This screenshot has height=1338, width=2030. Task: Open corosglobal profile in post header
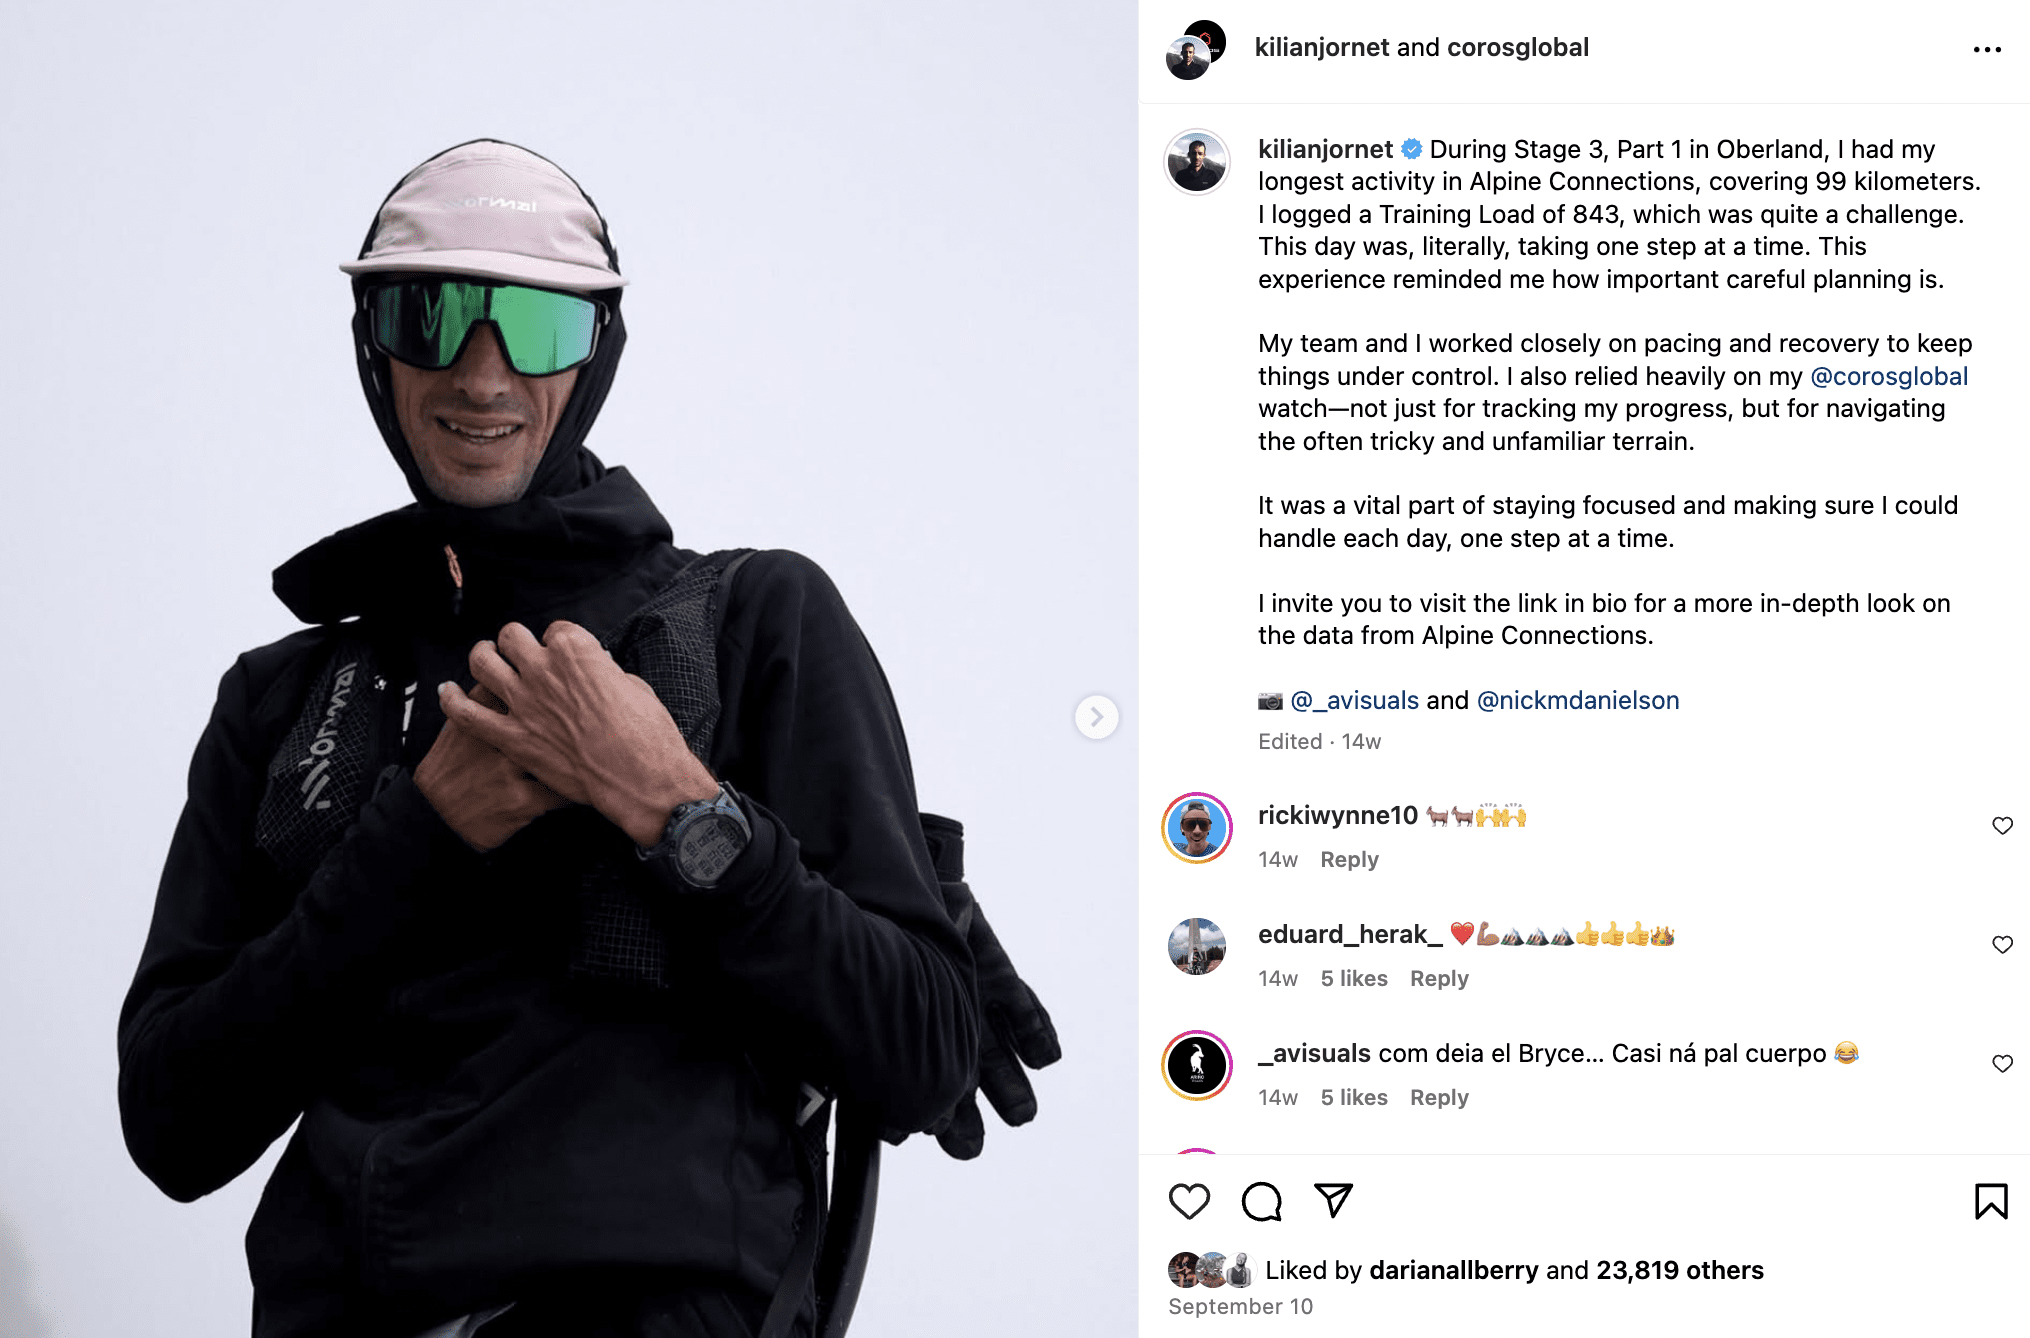pos(1518,47)
